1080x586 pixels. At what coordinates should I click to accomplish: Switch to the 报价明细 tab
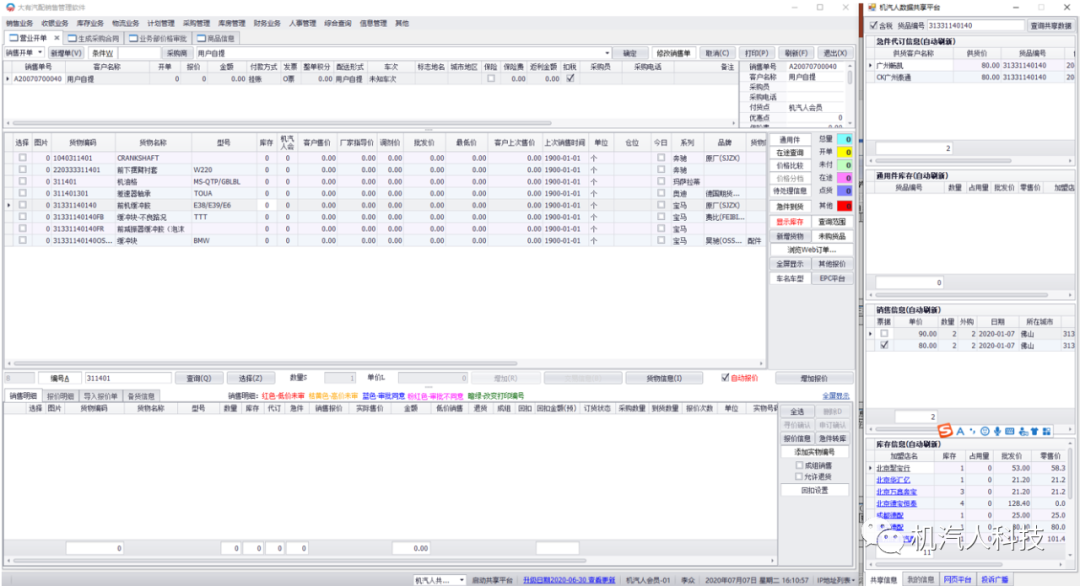click(62, 396)
